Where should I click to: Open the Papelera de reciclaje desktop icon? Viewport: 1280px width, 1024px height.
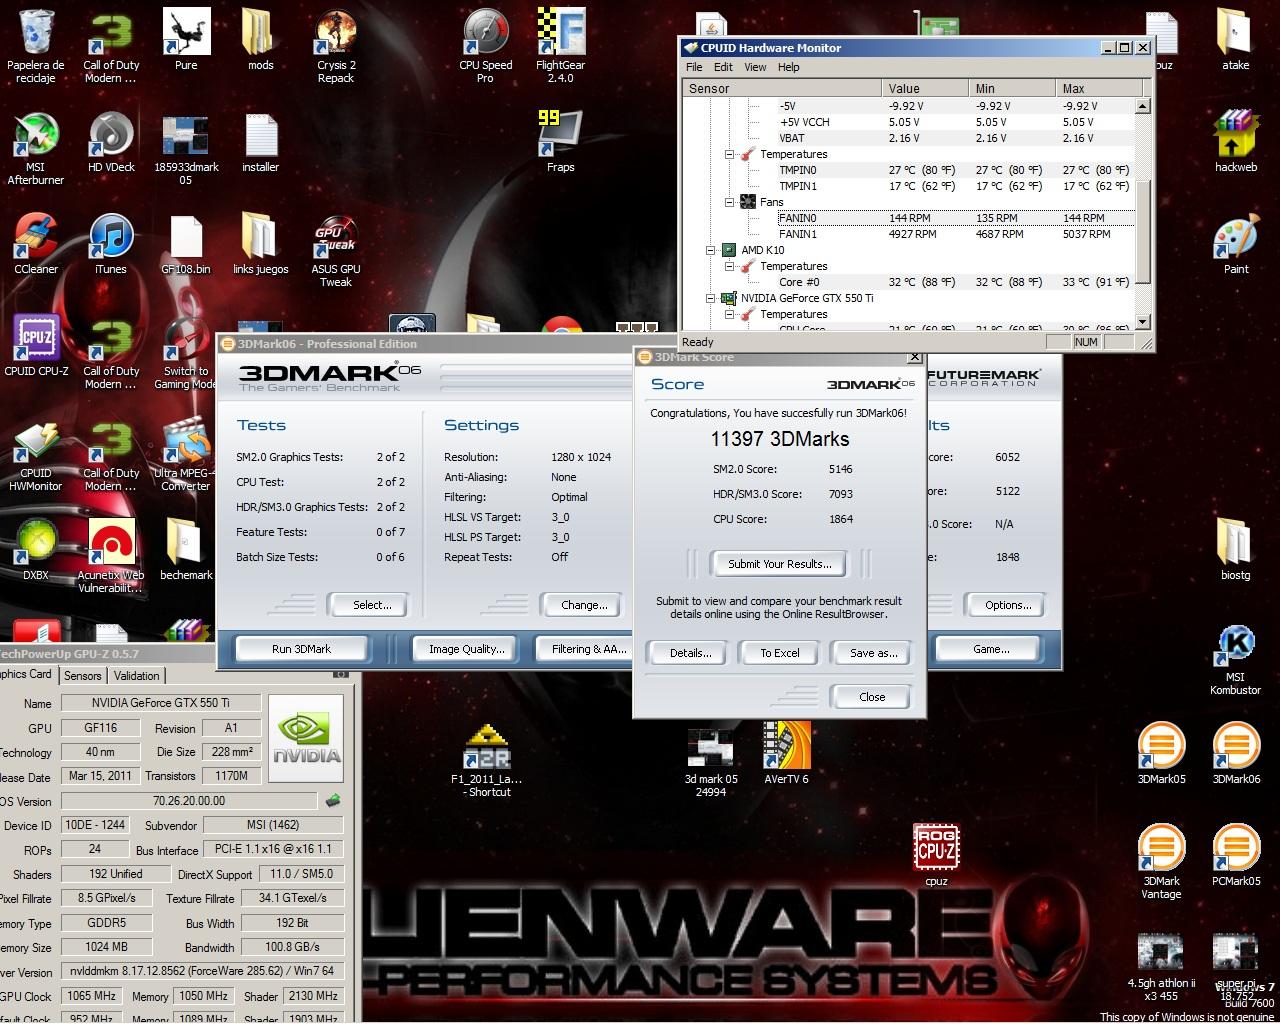[x=36, y=46]
